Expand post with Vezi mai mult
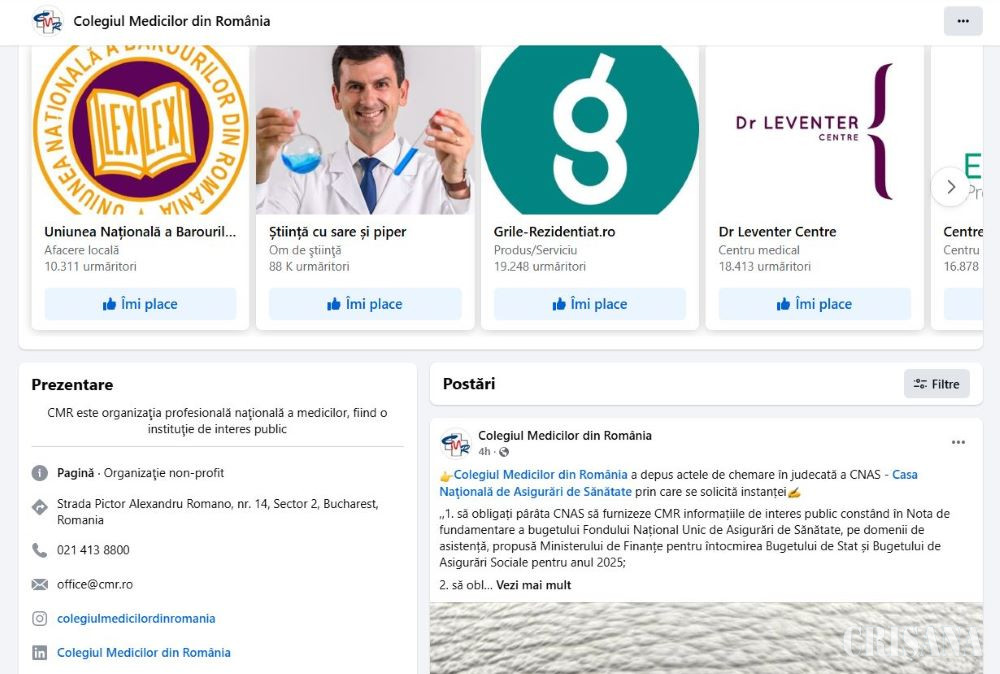Screen dimensions: 1000x674 [x=533, y=585]
